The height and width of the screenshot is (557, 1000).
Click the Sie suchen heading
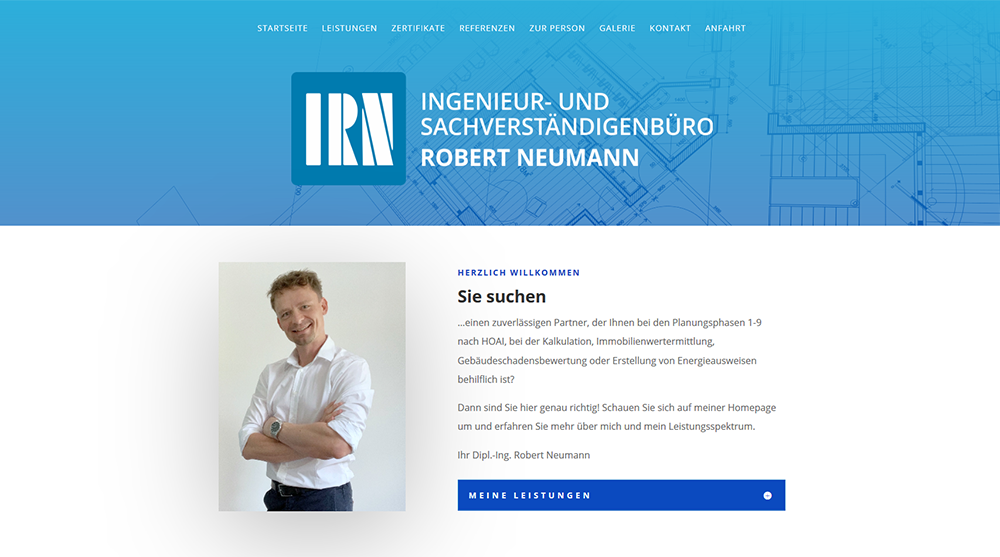tap(501, 296)
